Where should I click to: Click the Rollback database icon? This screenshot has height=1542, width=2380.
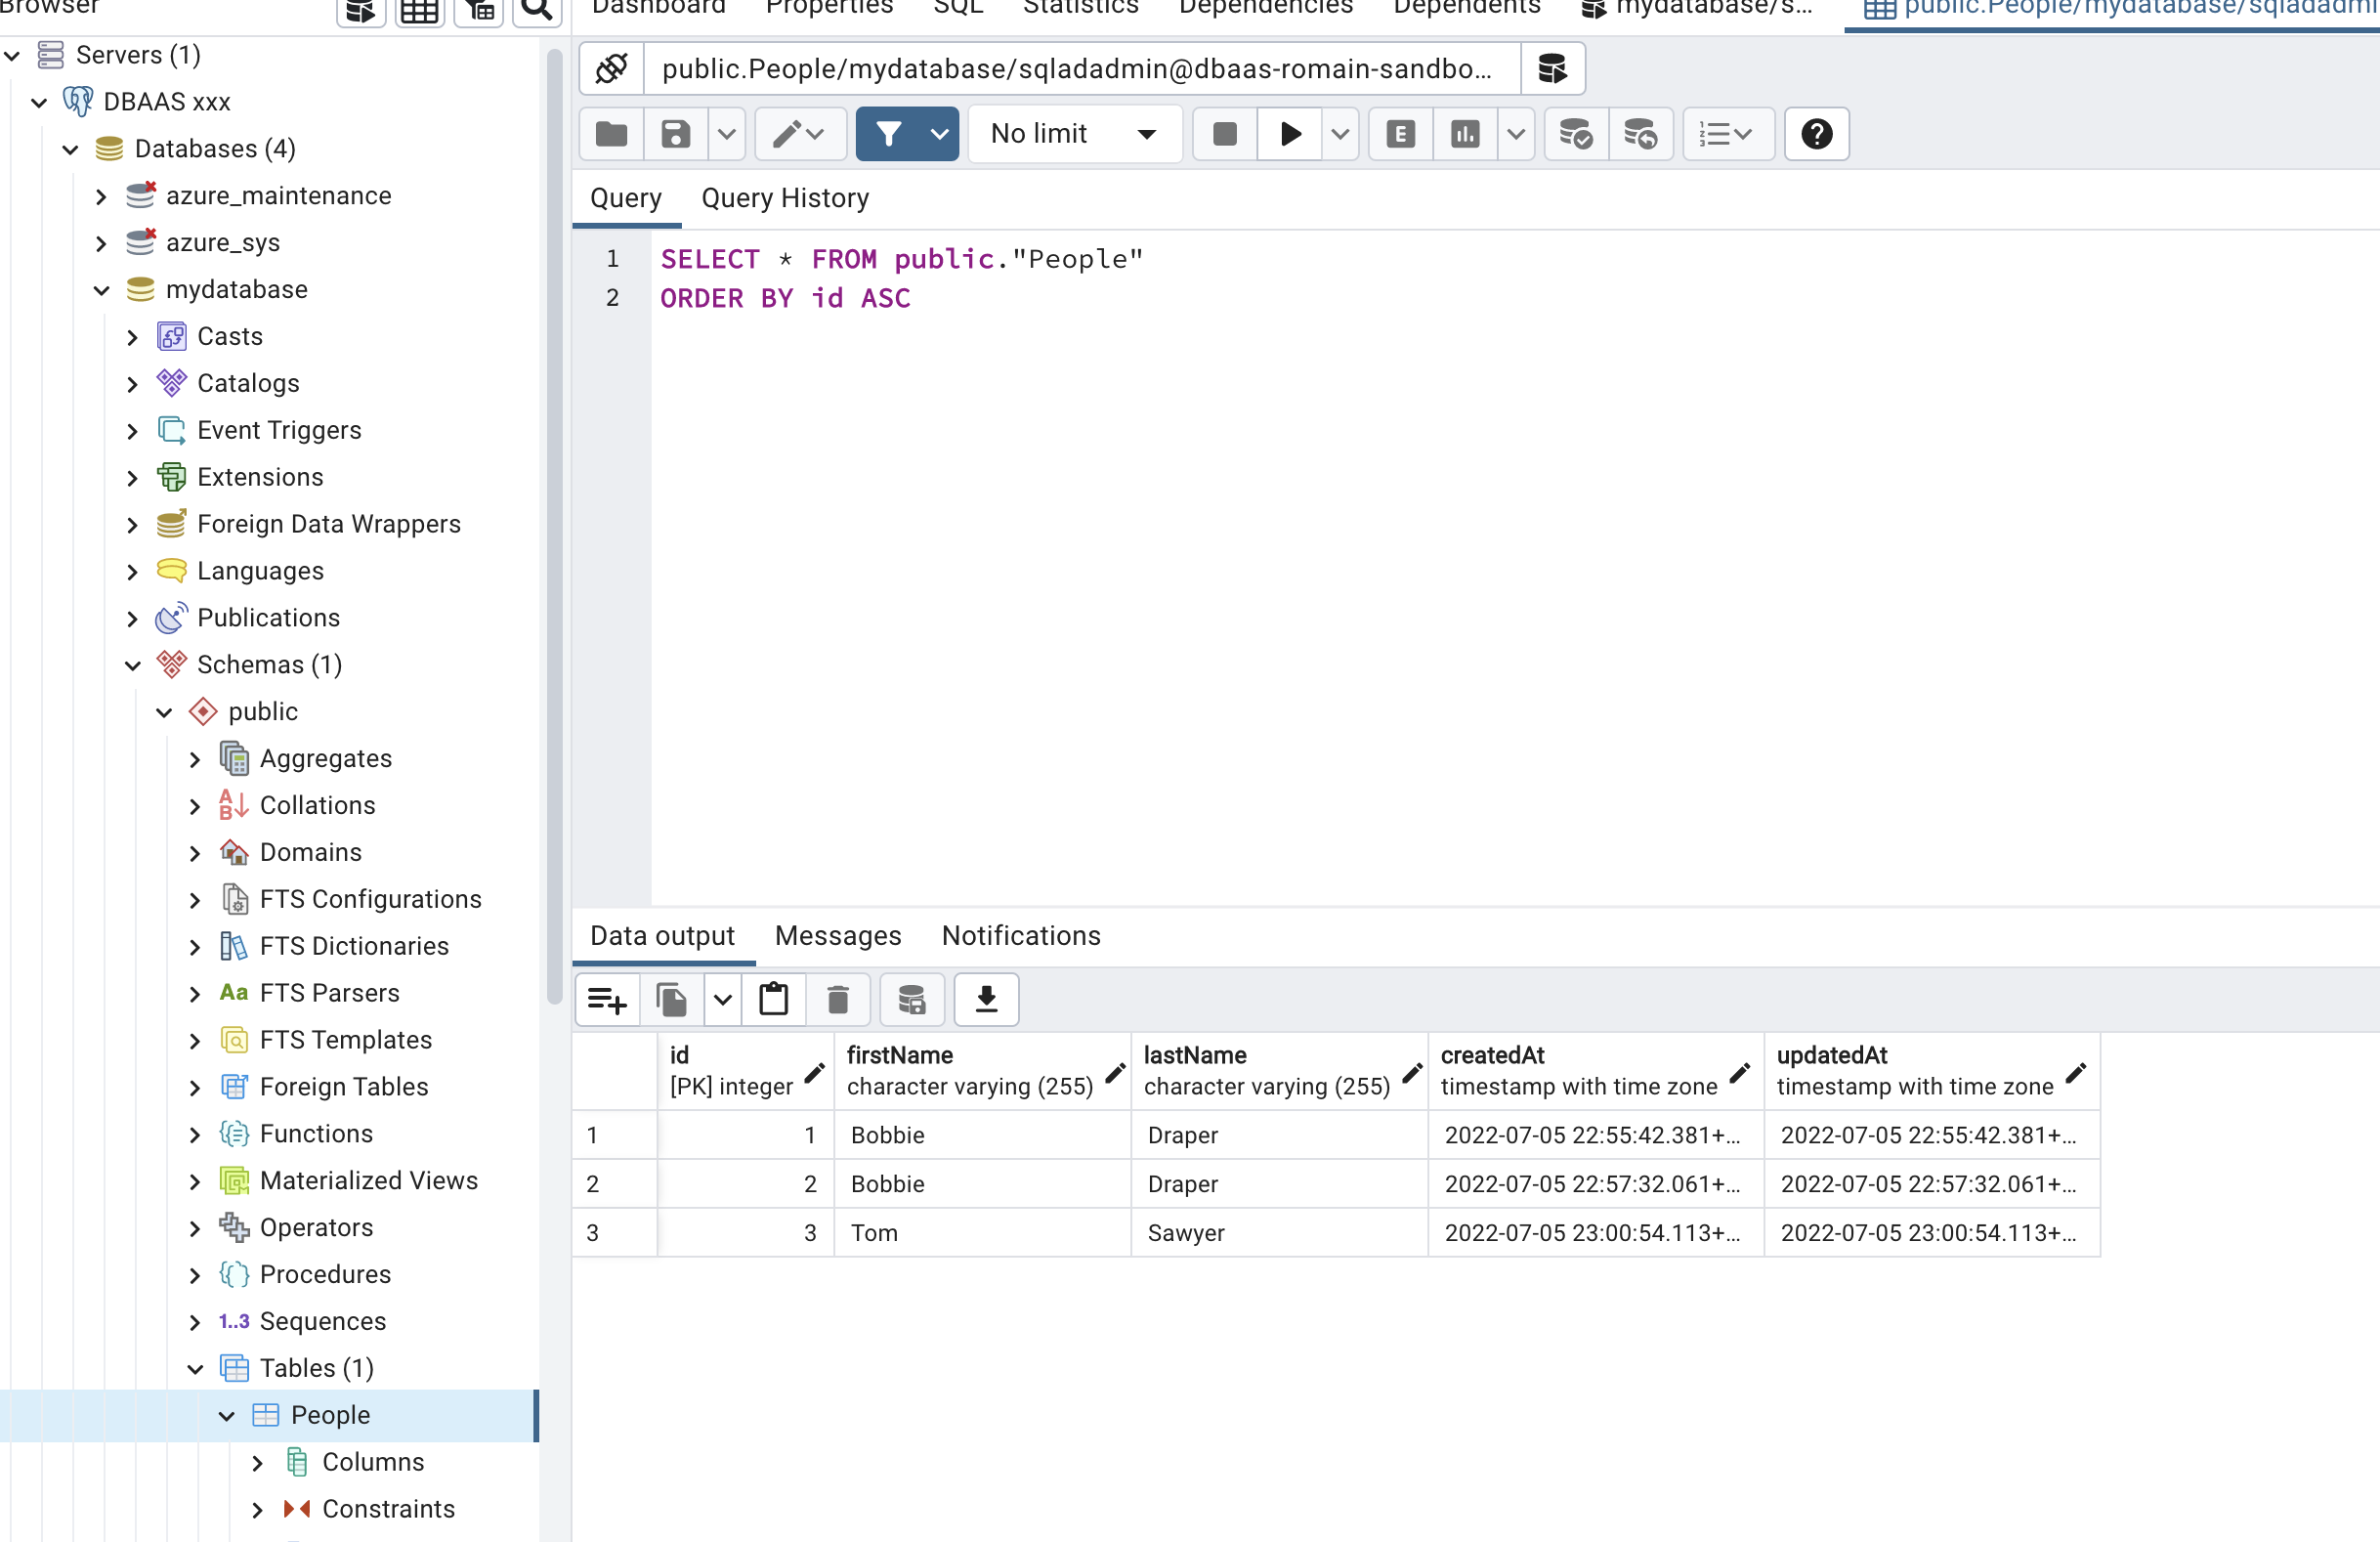(x=1640, y=134)
